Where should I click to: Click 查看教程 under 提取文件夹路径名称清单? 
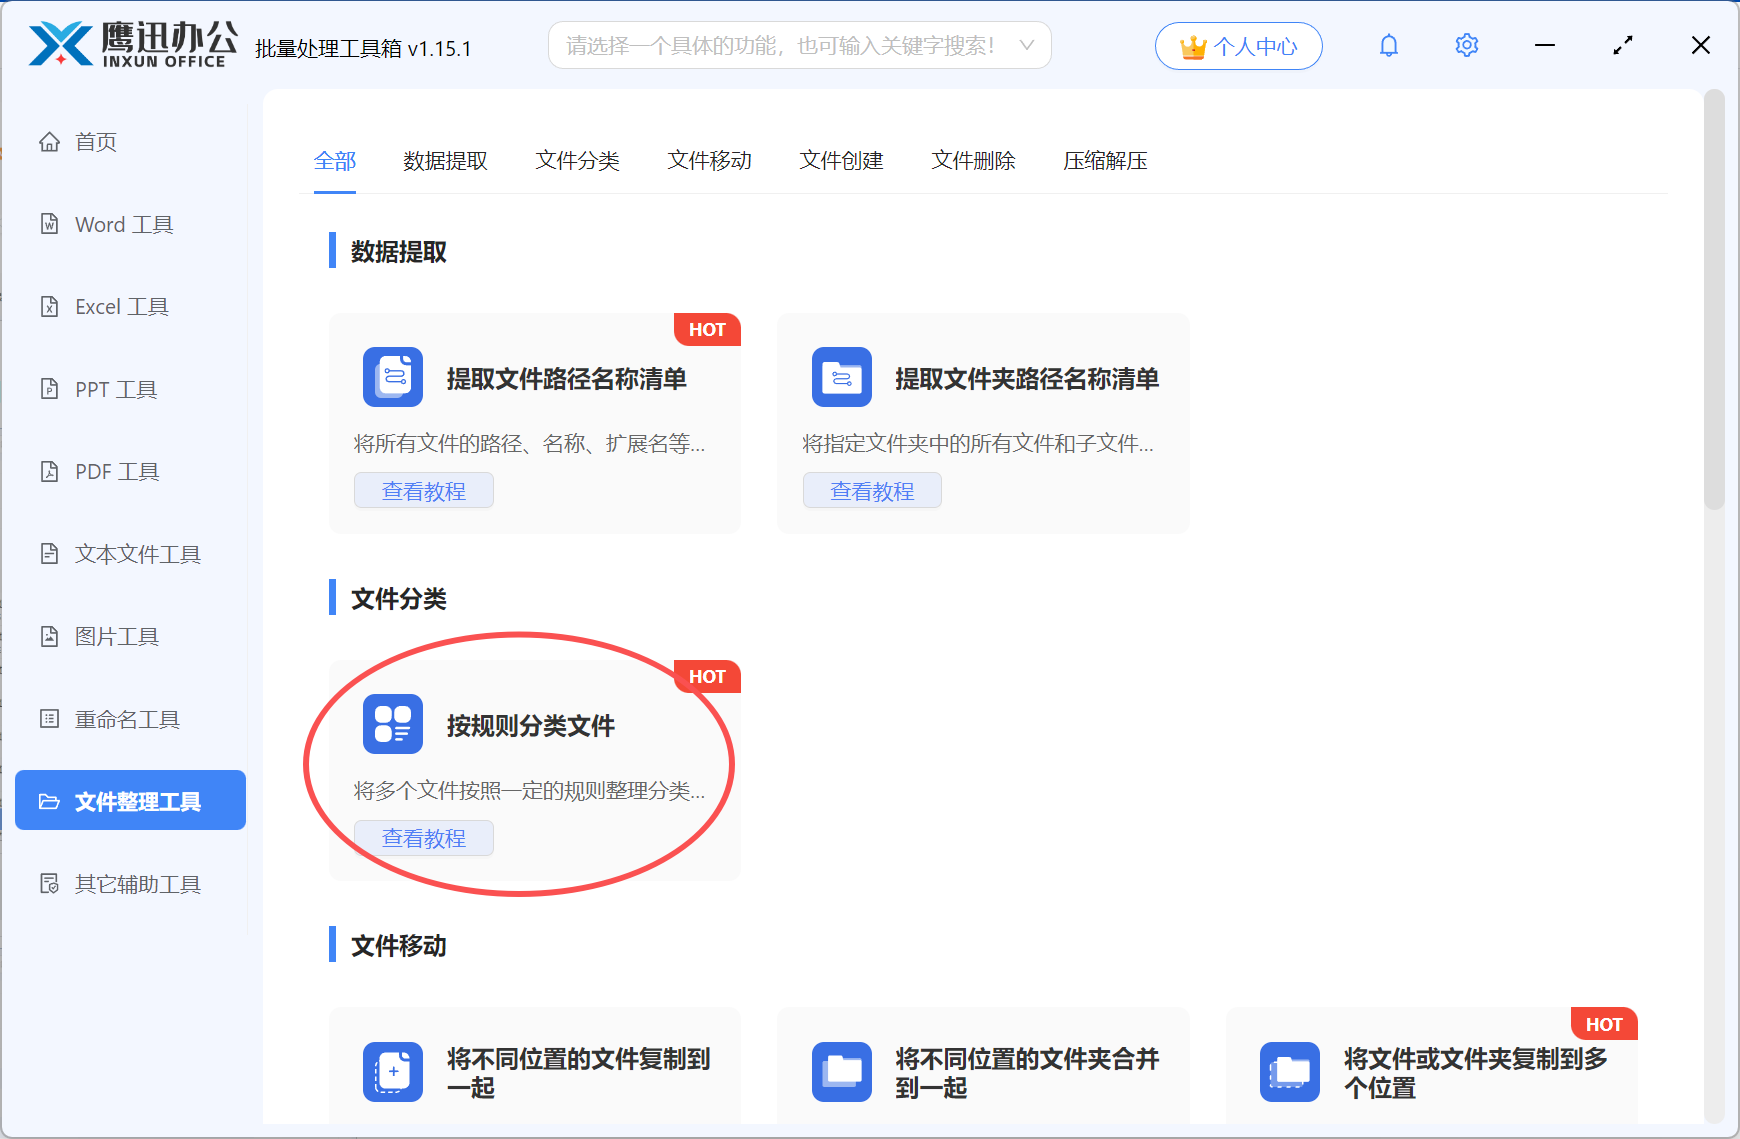coord(872,491)
